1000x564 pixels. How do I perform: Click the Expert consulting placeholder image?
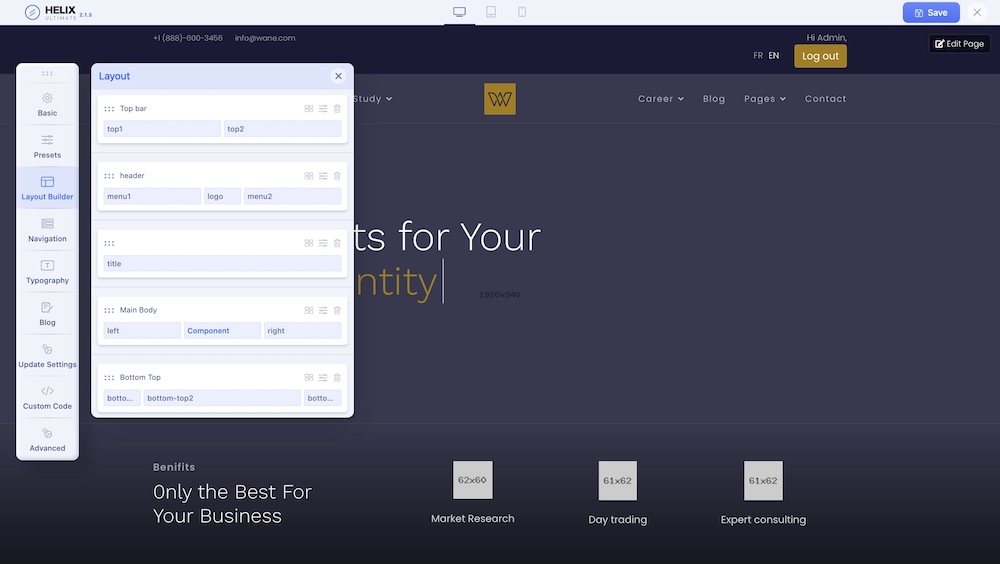[763, 480]
